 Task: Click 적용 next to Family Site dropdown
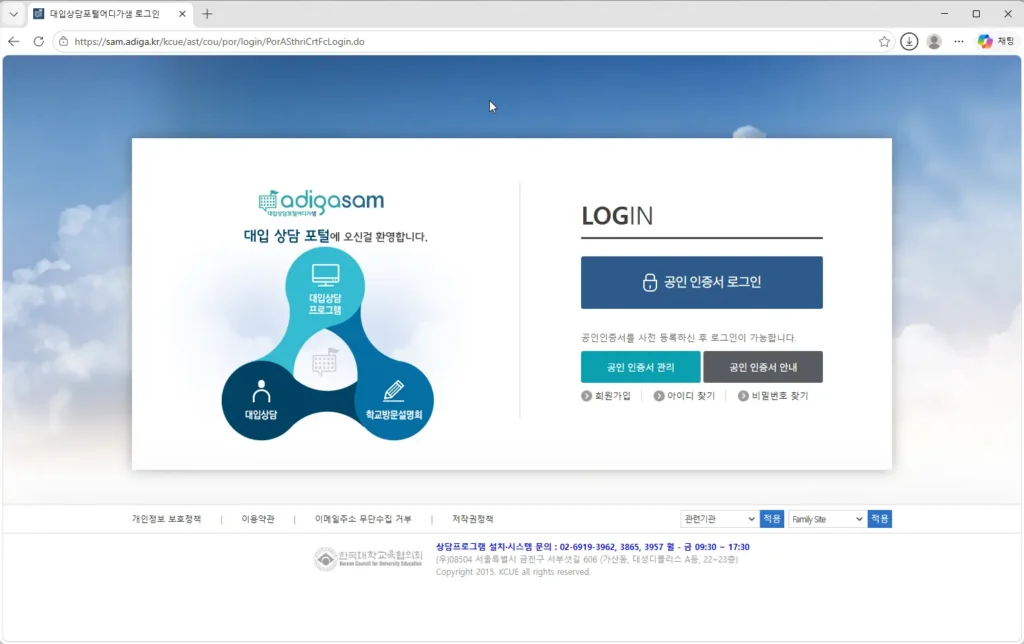click(x=880, y=519)
